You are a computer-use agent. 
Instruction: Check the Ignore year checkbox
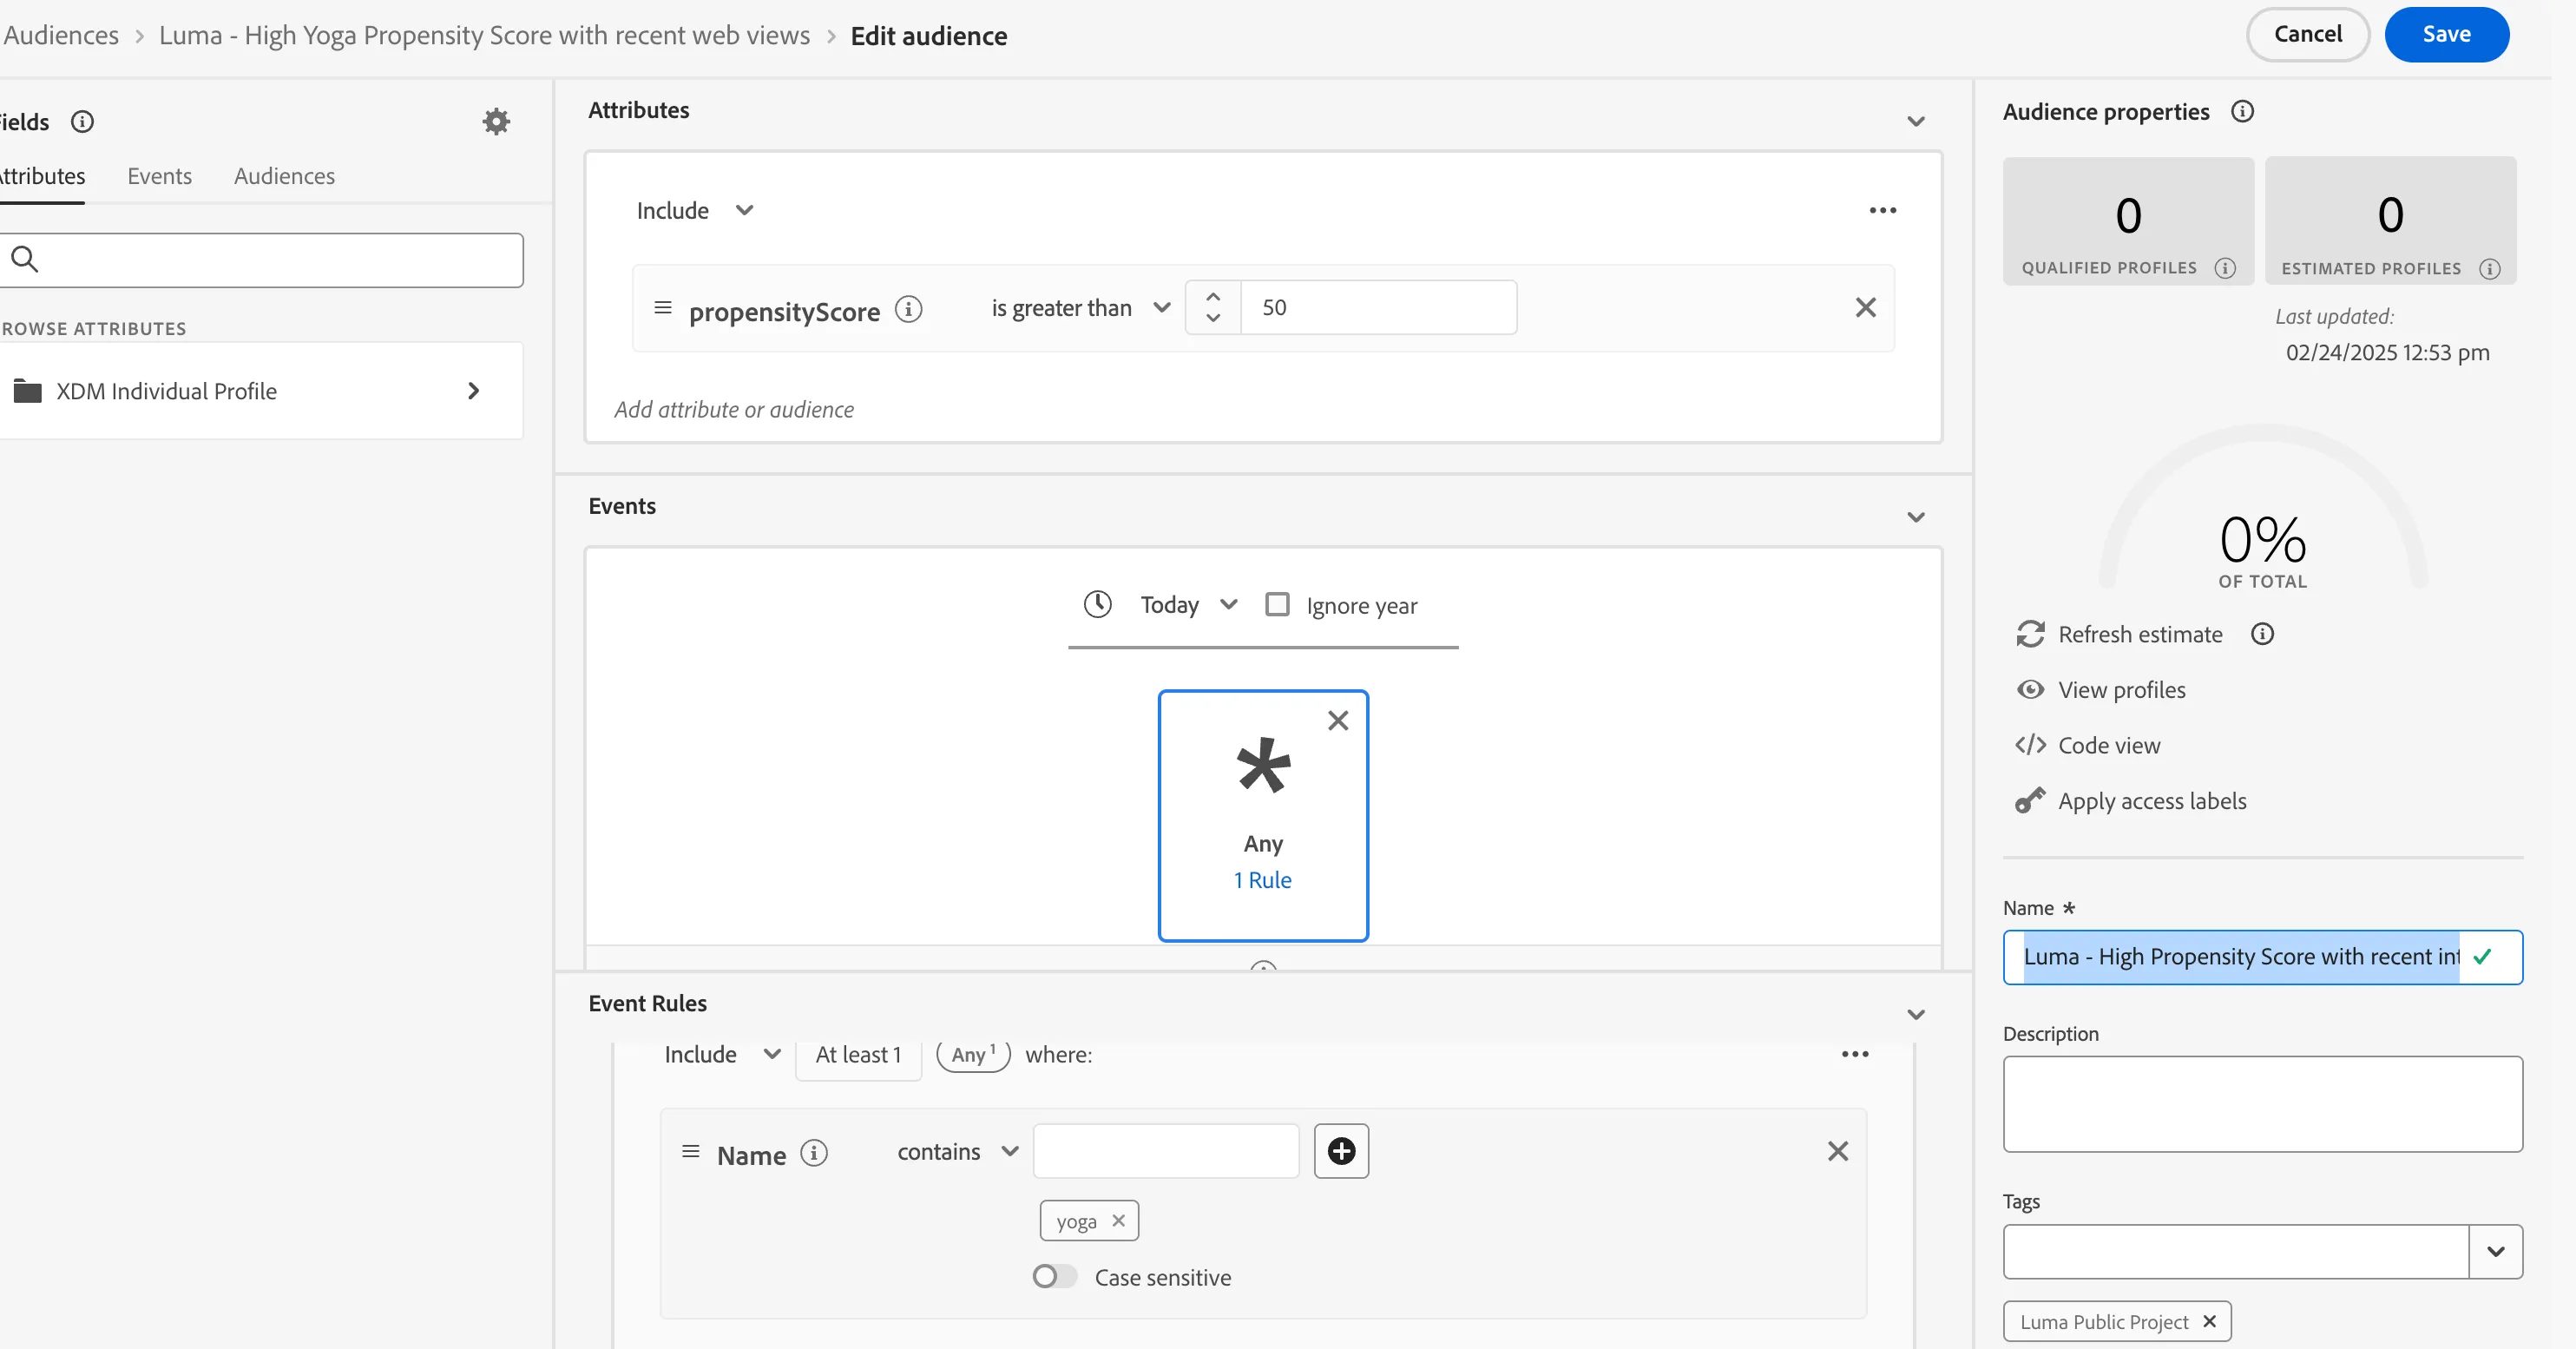1276,605
